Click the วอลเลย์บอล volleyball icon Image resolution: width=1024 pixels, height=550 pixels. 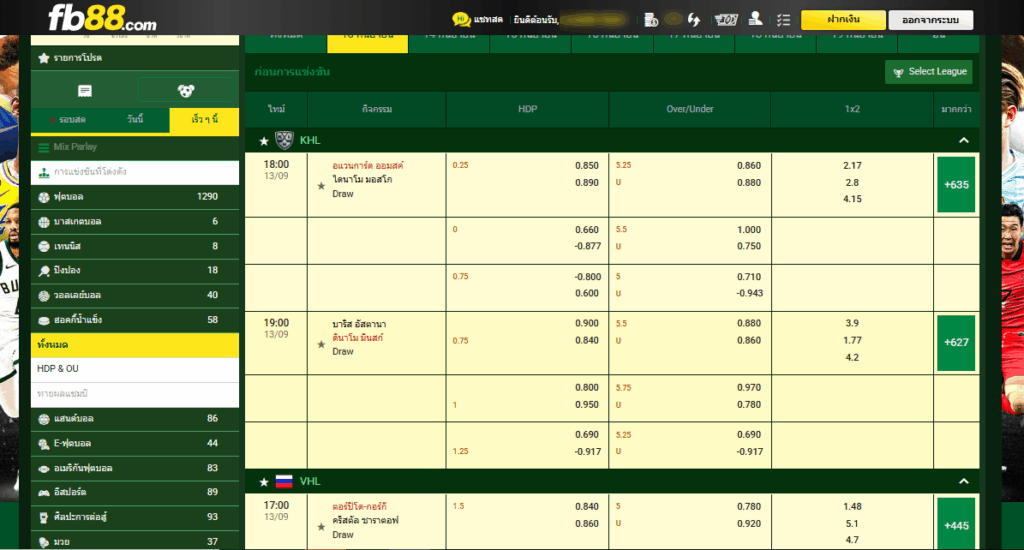pos(44,296)
